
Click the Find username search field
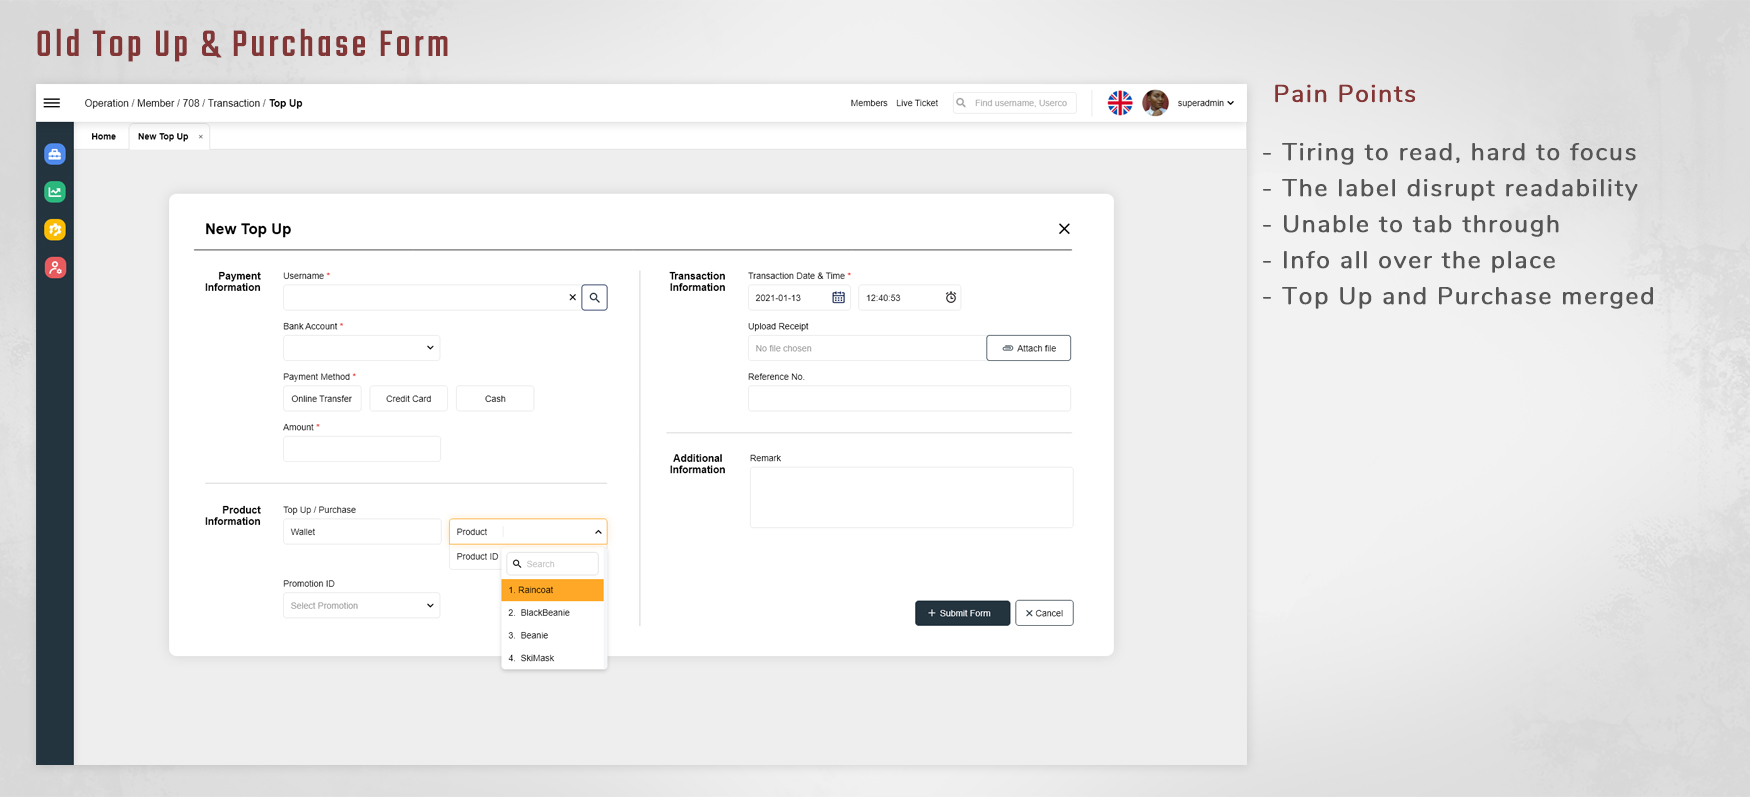point(1015,103)
